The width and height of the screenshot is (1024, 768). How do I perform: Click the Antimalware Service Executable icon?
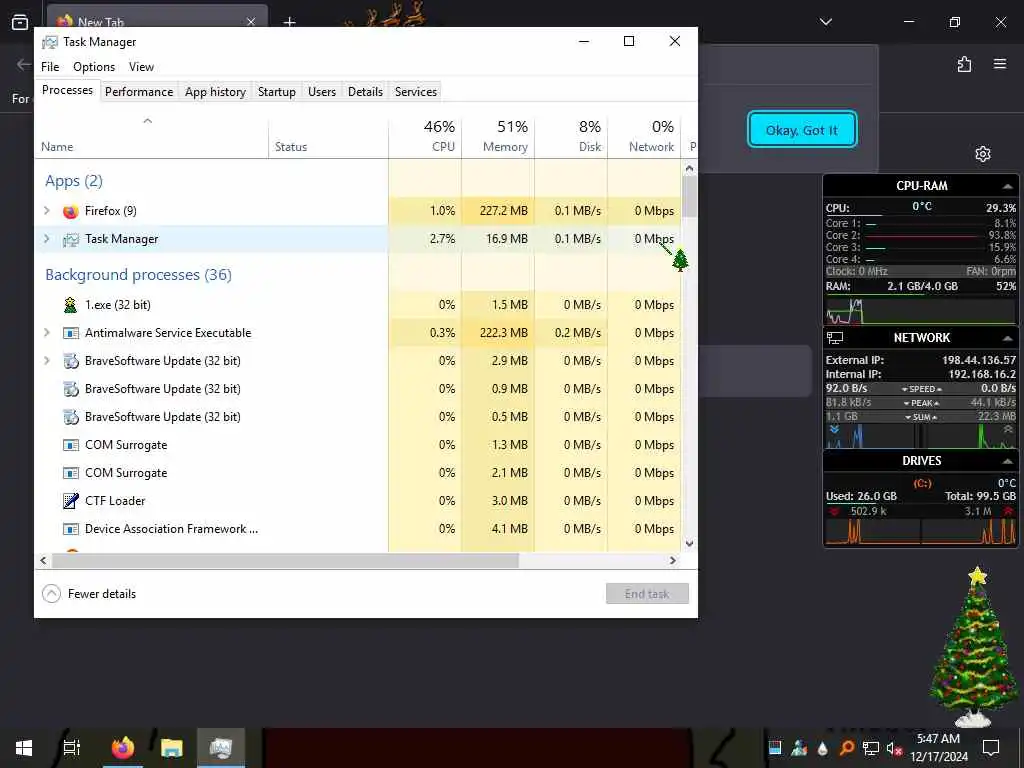click(71, 333)
